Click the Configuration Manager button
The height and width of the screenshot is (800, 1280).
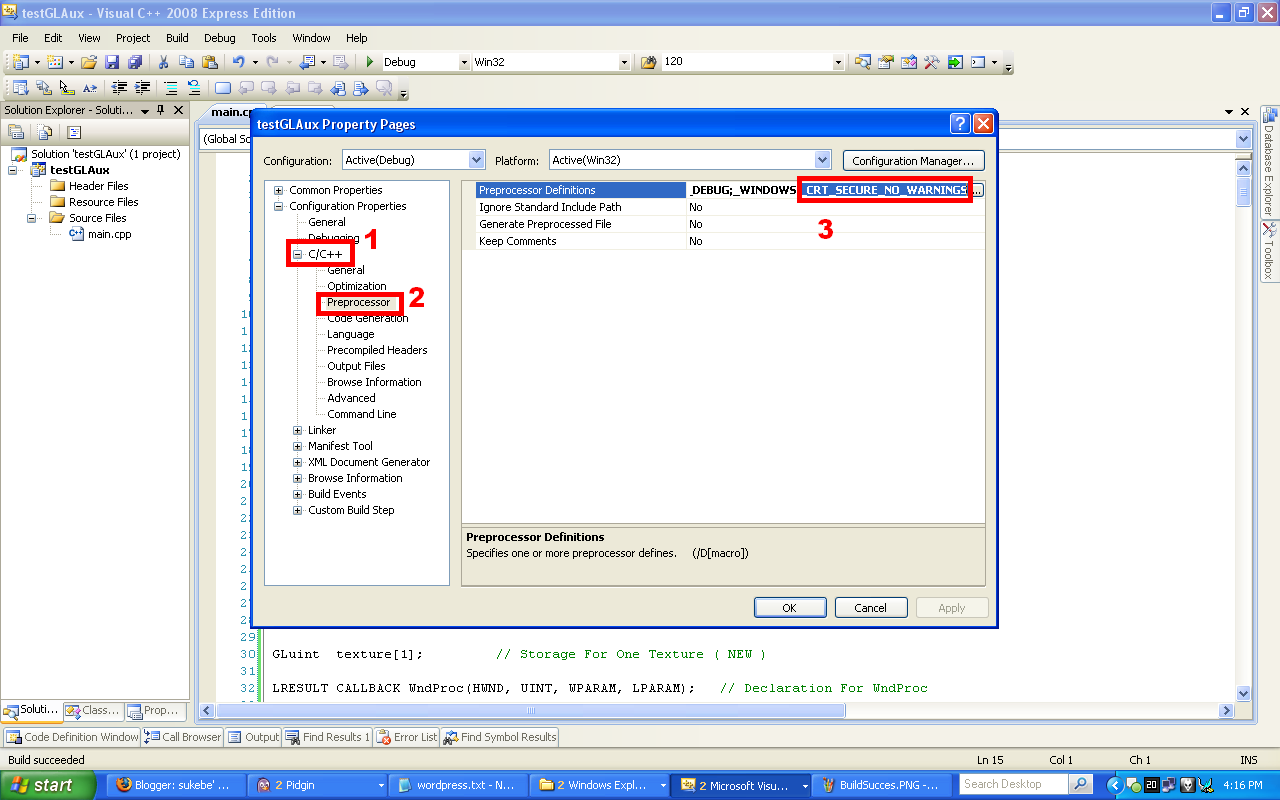(913, 160)
